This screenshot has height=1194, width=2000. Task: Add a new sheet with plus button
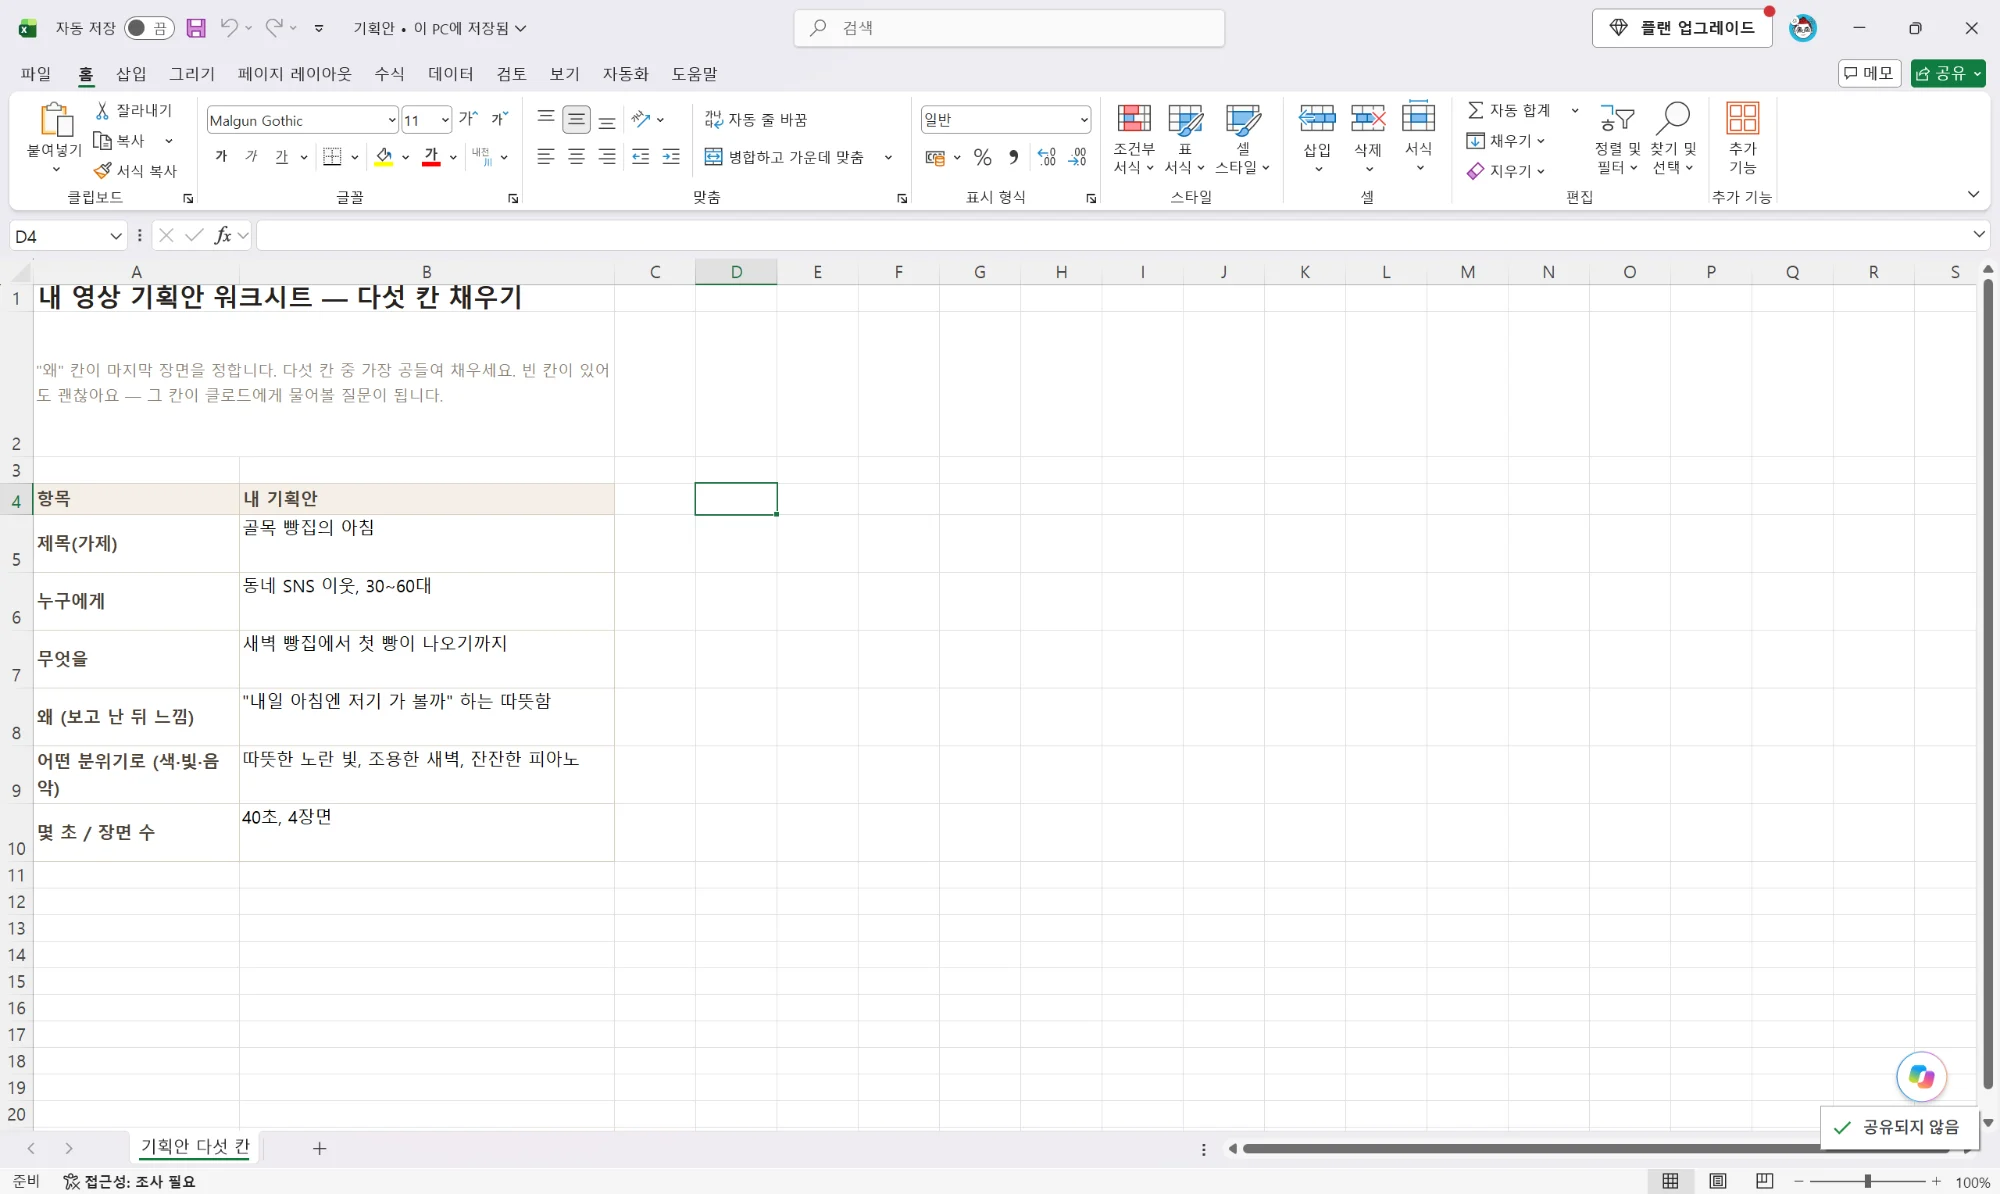pos(319,1148)
